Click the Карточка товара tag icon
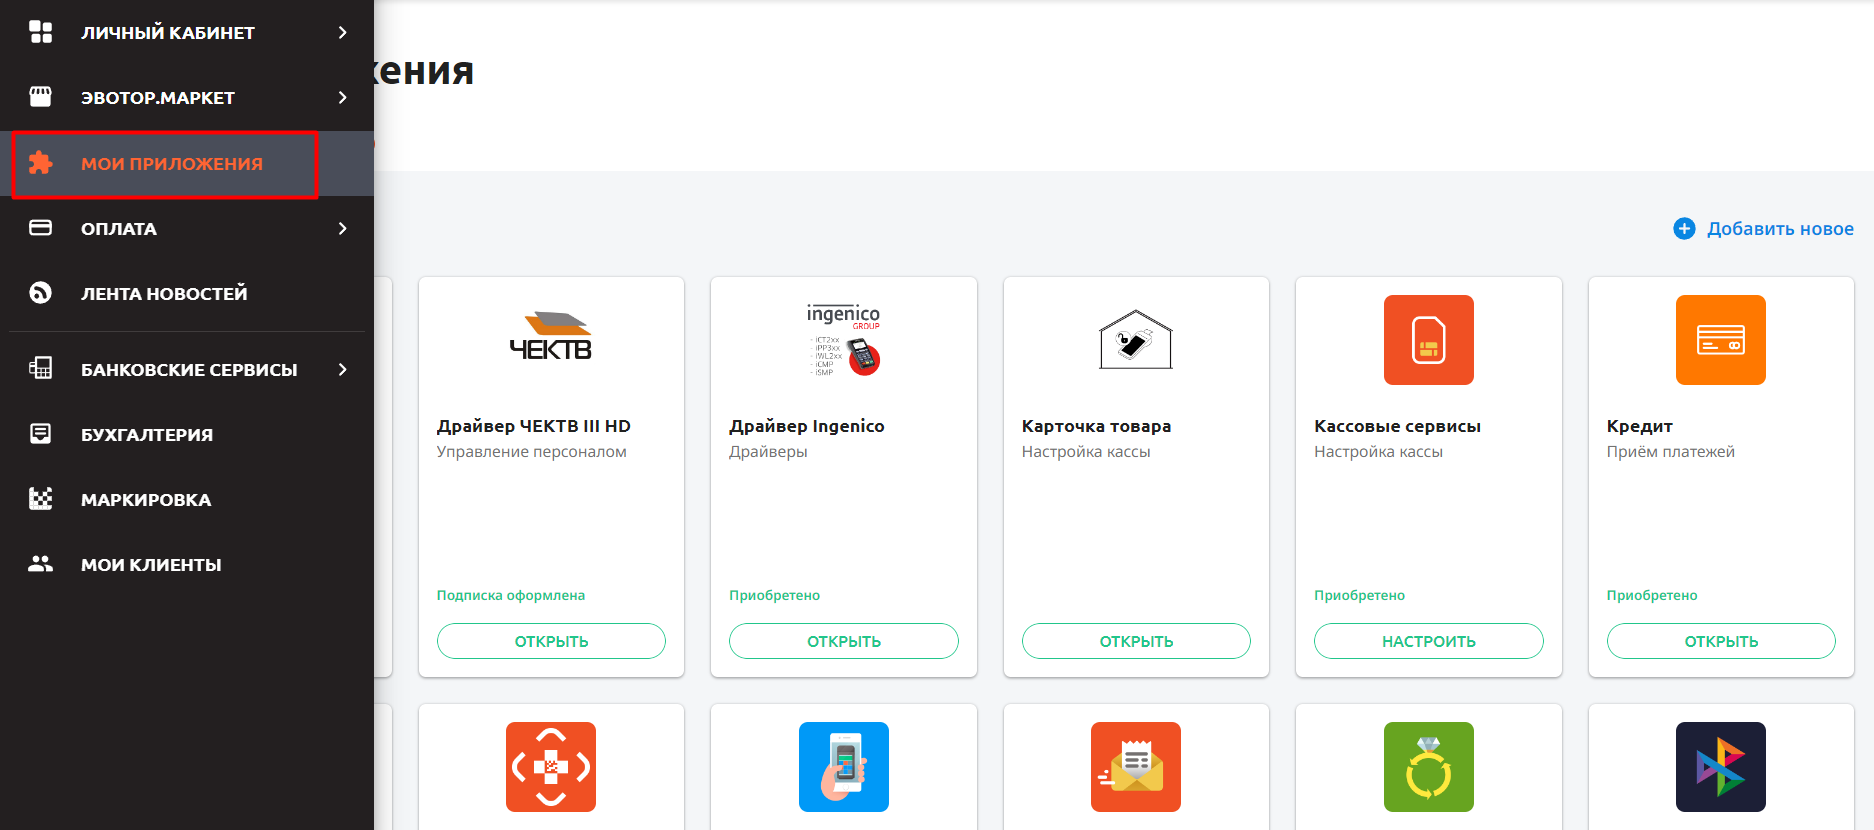The height and width of the screenshot is (830, 1874). coord(1136,339)
